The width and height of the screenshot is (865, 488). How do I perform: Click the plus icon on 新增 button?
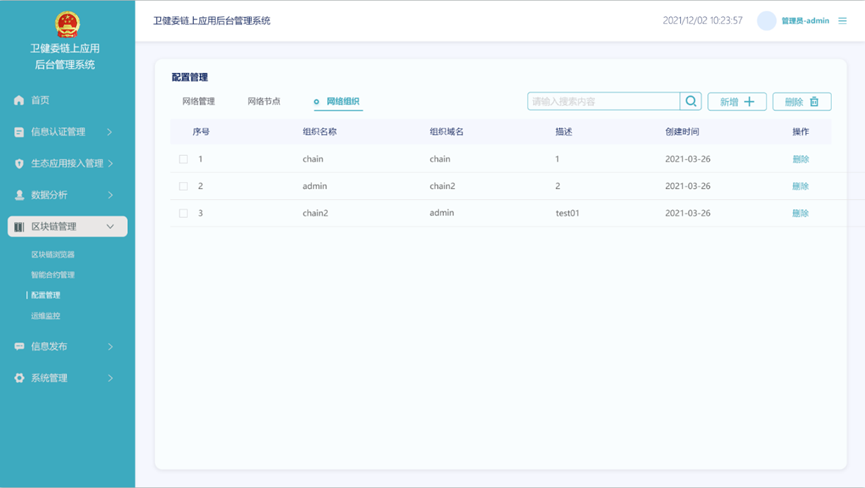click(x=749, y=101)
